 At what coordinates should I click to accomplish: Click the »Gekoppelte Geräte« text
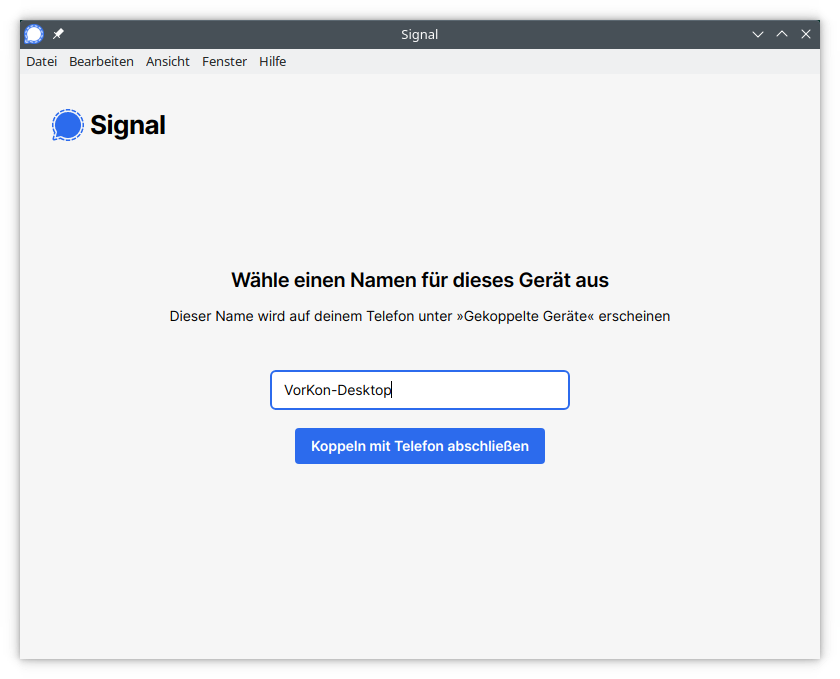pyautogui.click(x=525, y=316)
